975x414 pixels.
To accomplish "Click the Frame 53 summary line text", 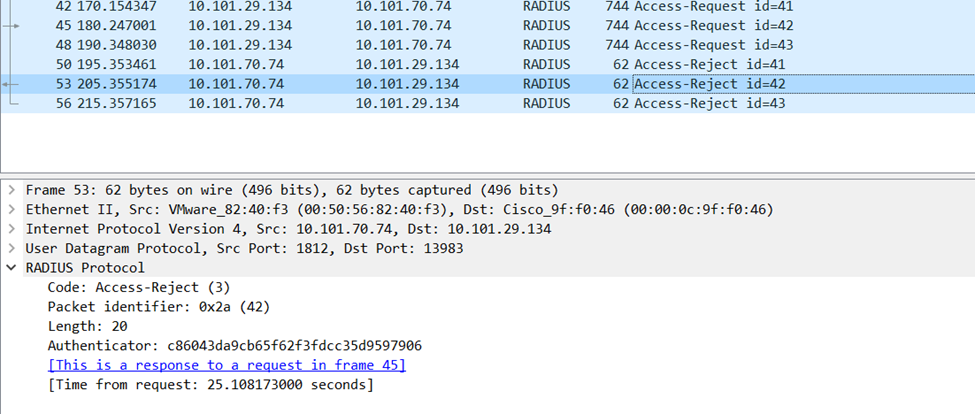I will coord(291,190).
